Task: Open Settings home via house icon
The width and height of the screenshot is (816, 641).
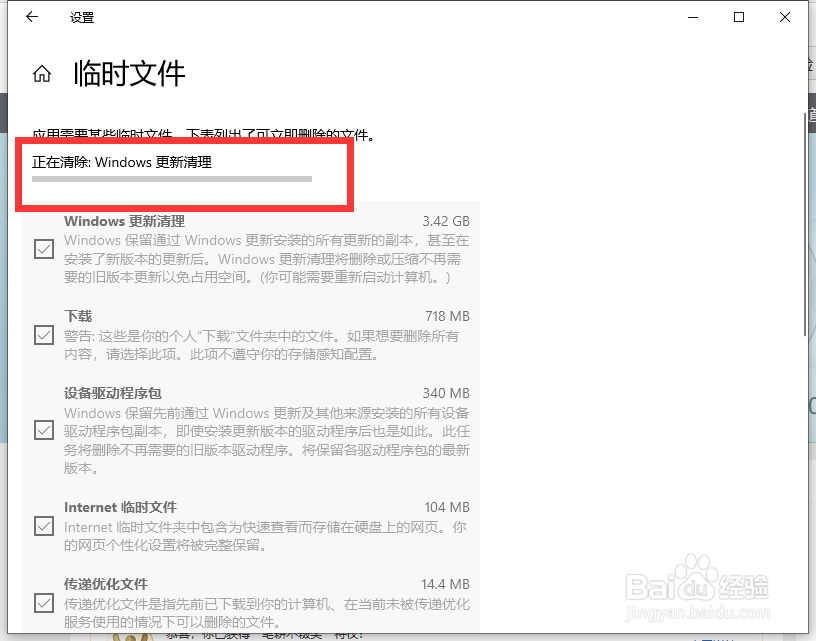Action: tap(42, 74)
